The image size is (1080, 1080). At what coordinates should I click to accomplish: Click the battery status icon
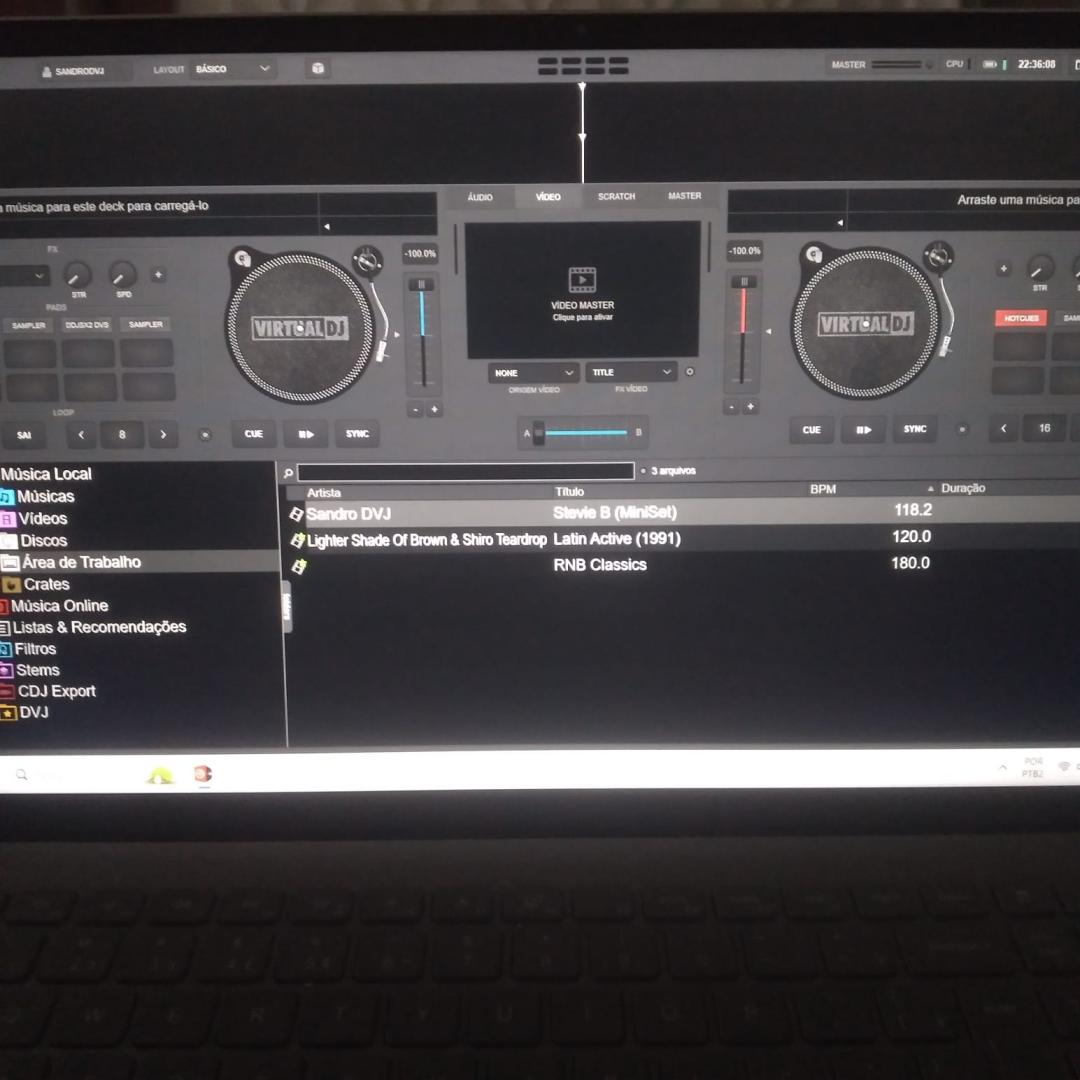(x=990, y=64)
